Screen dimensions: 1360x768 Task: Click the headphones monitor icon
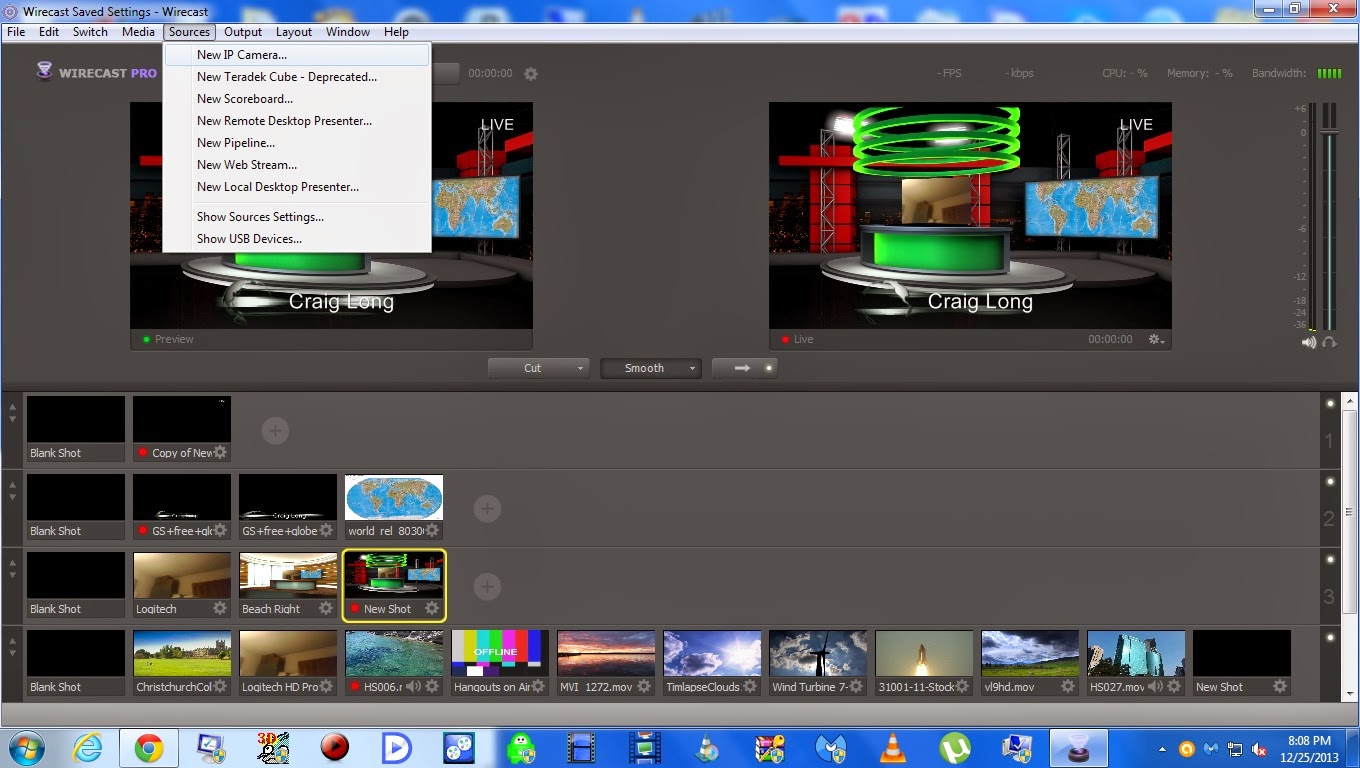point(1329,342)
